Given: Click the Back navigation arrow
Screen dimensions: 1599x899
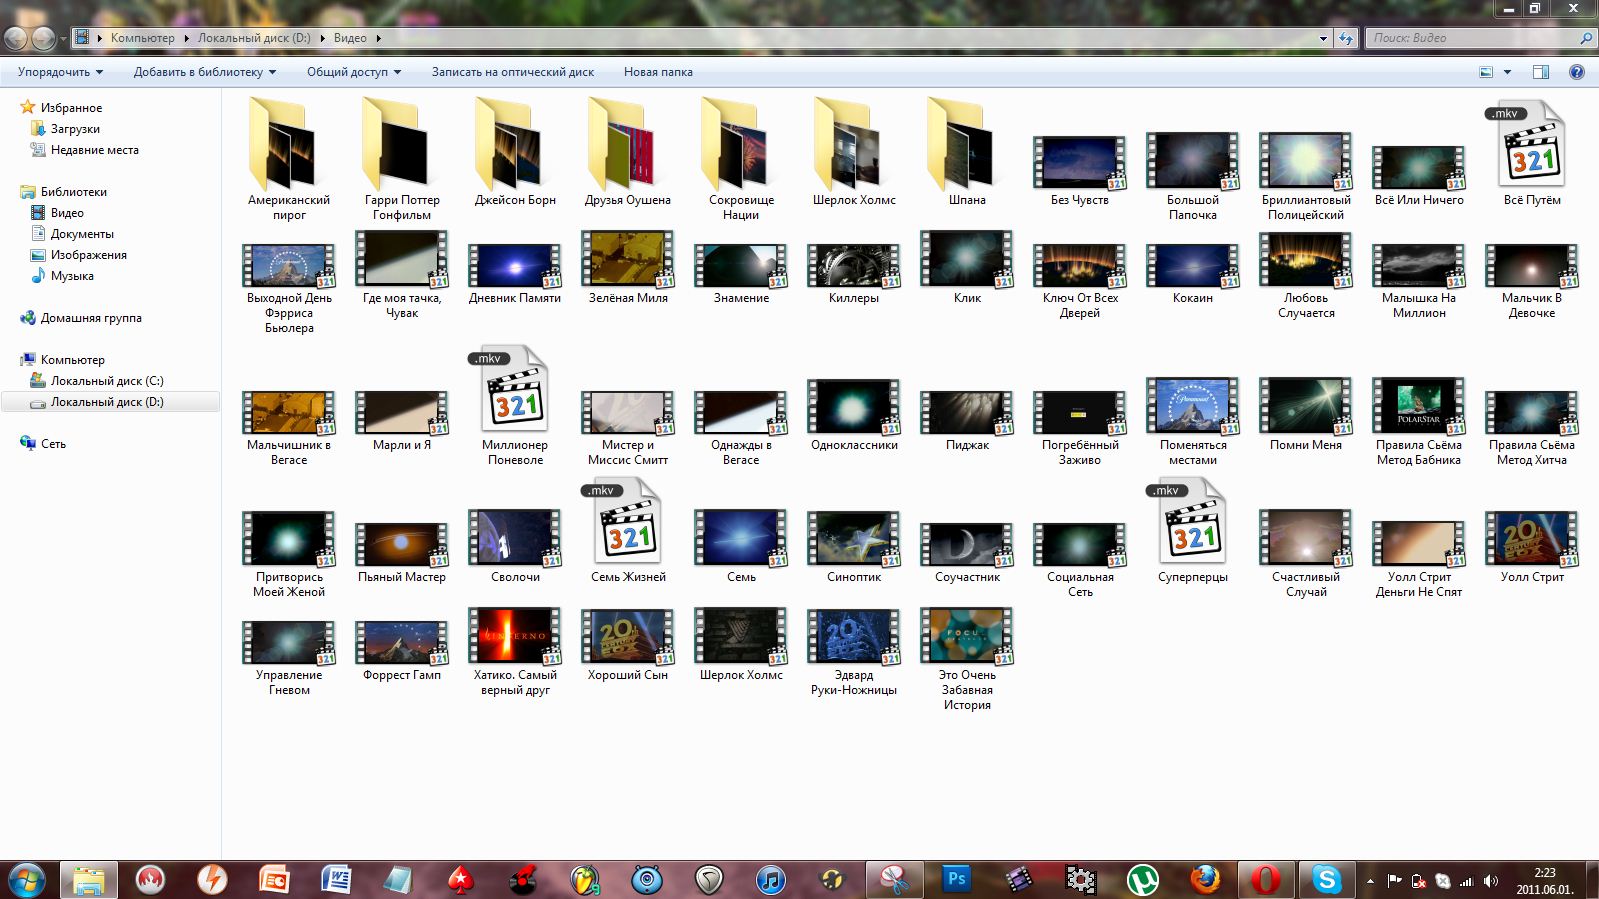Looking at the screenshot, I should click(x=16, y=38).
